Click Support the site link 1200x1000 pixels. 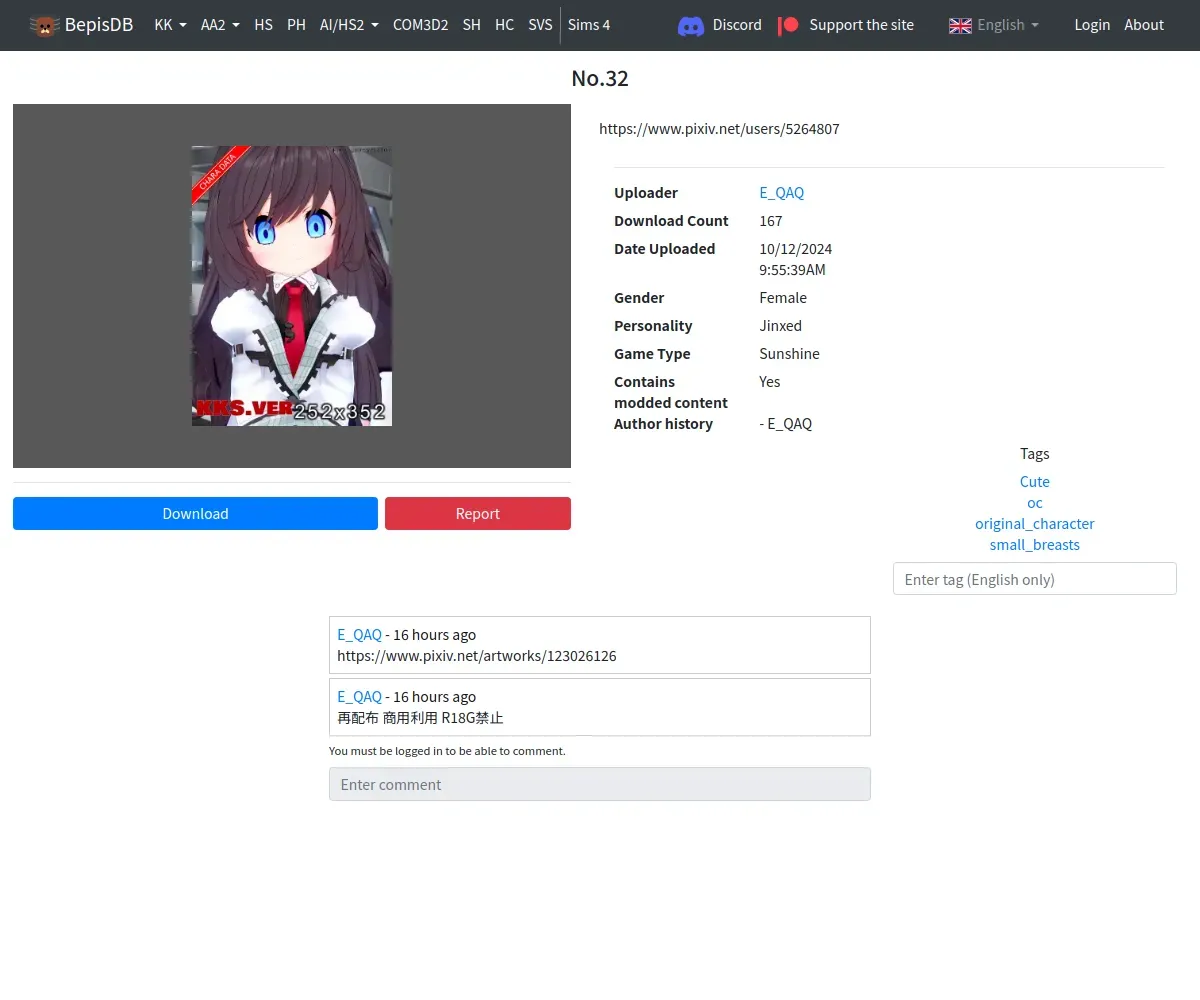point(861,25)
